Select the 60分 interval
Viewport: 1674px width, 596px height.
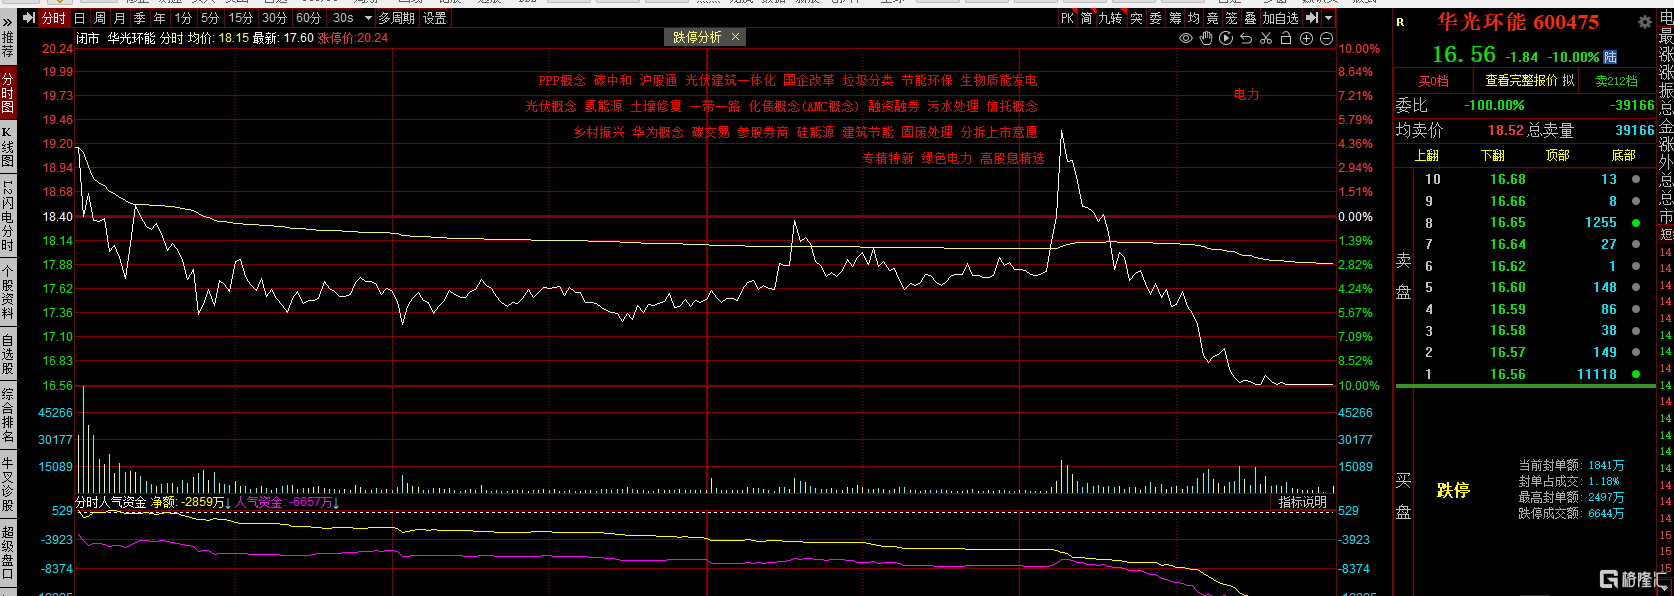tap(309, 18)
